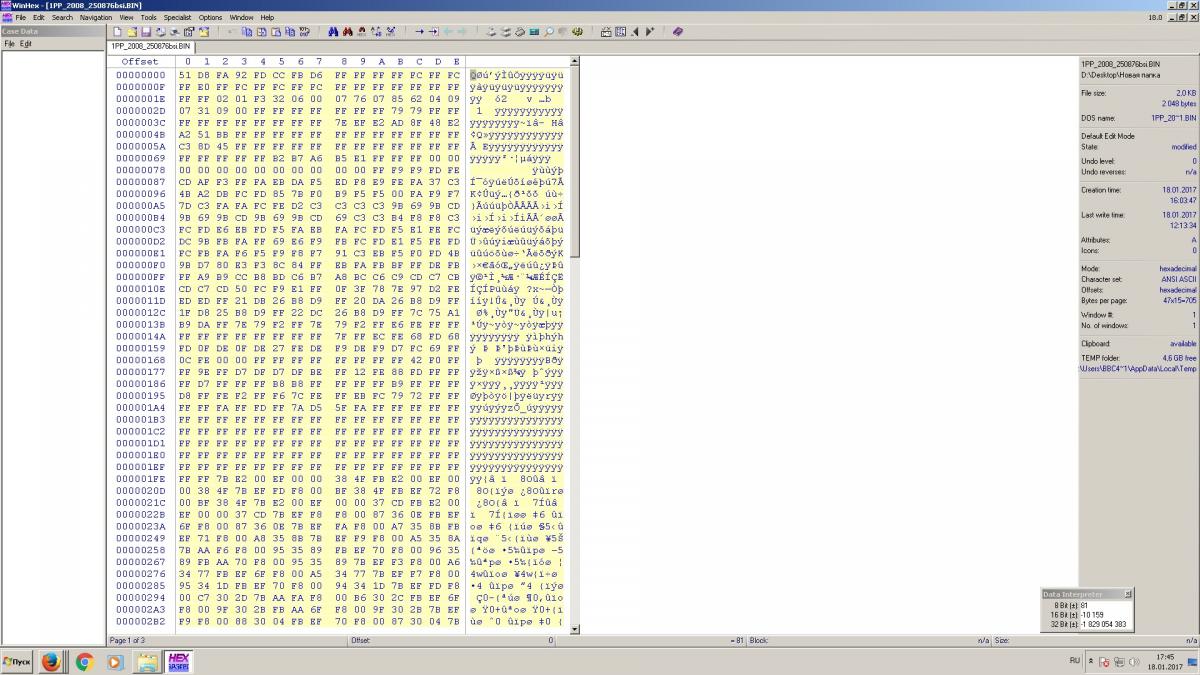
Task: Click the Open file folder icon
Action: pyautogui.click(x=132, y=32)
